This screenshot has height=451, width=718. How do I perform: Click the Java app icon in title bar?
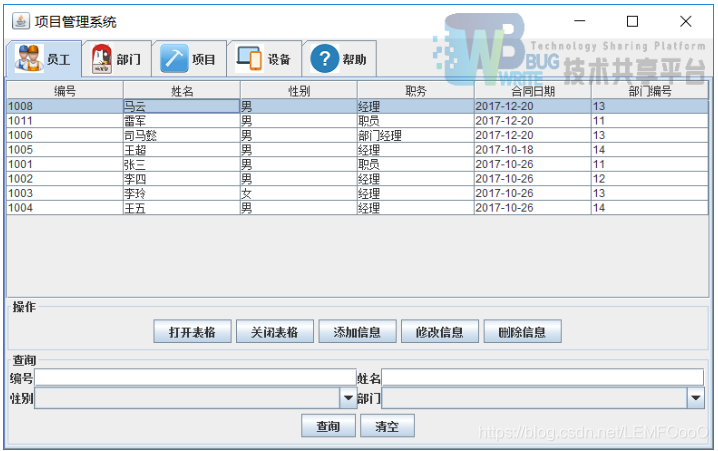pyautogui.click(x=21, y=21)
